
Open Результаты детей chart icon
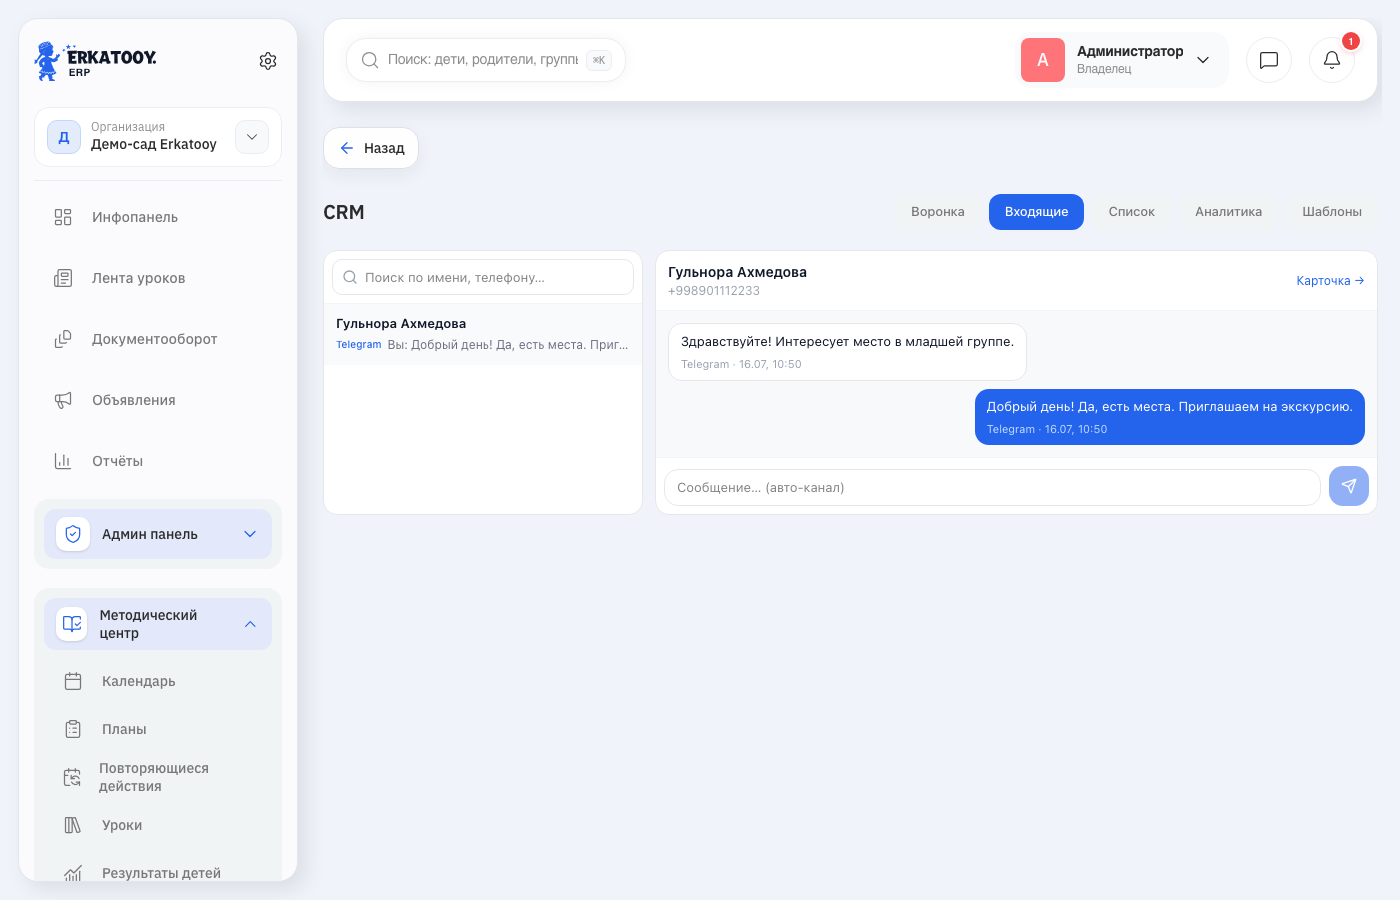[73, 873]
